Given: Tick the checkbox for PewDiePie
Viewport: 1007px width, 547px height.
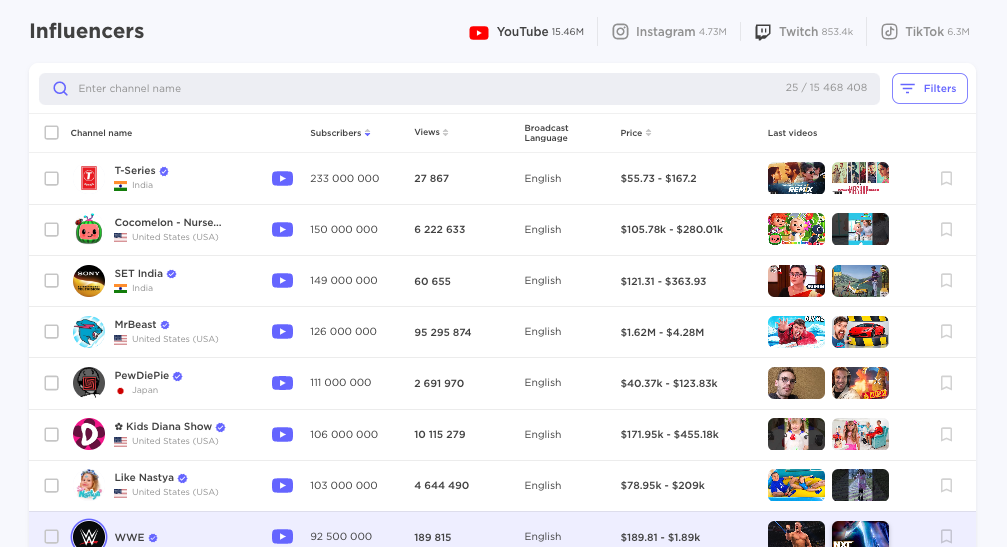Looking at the screenshot, I should click(x=52, y=383).
